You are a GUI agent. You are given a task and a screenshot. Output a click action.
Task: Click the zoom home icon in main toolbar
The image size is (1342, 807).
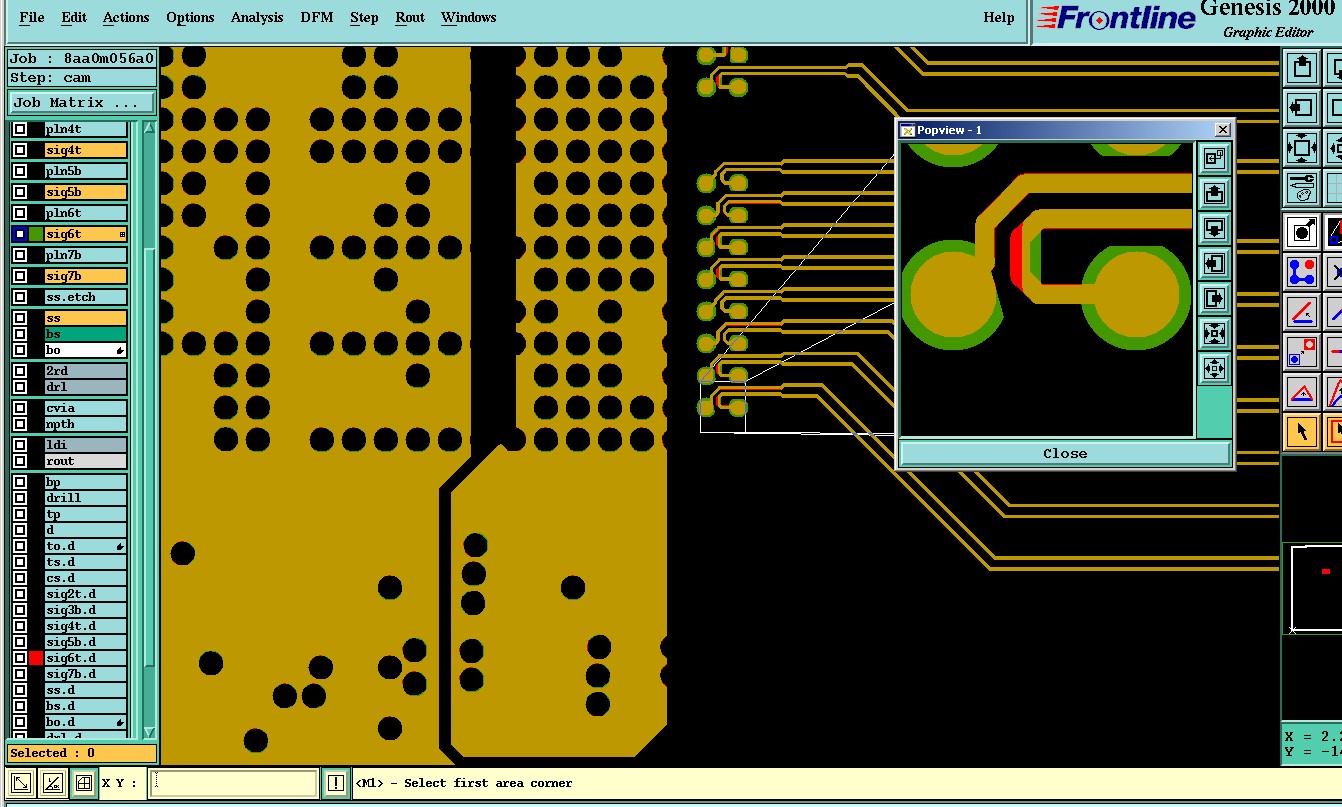(1301, 147)
